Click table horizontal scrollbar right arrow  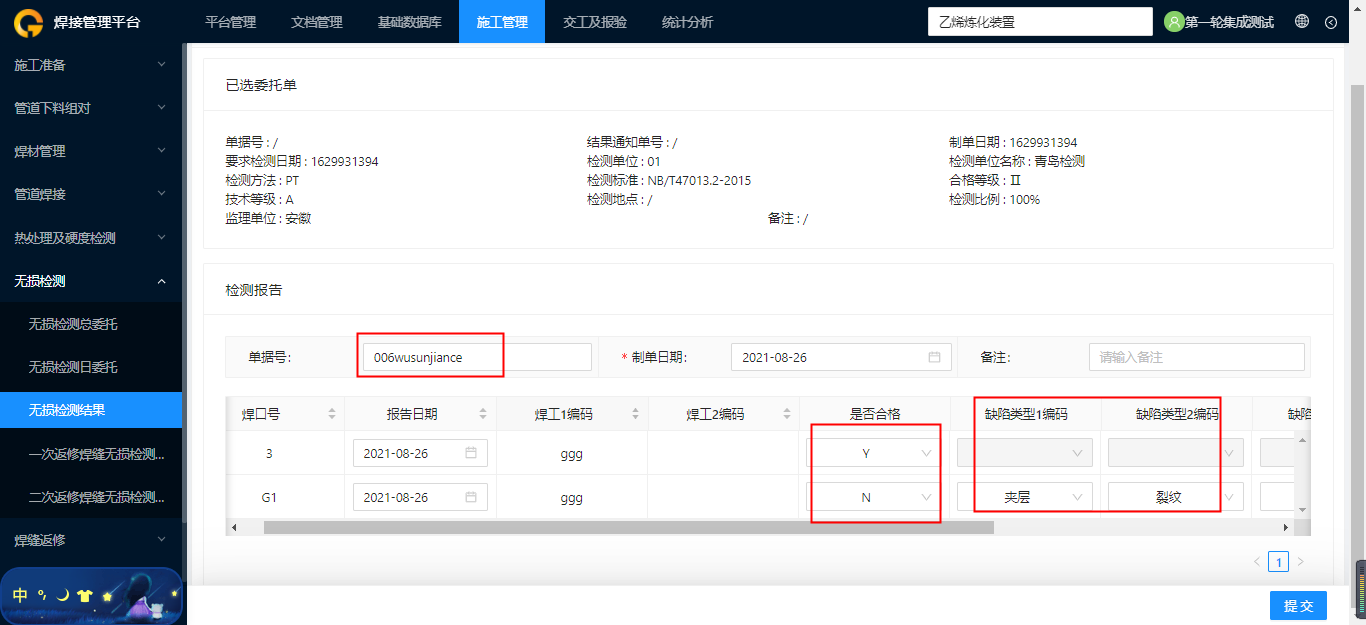point(1286,527)
